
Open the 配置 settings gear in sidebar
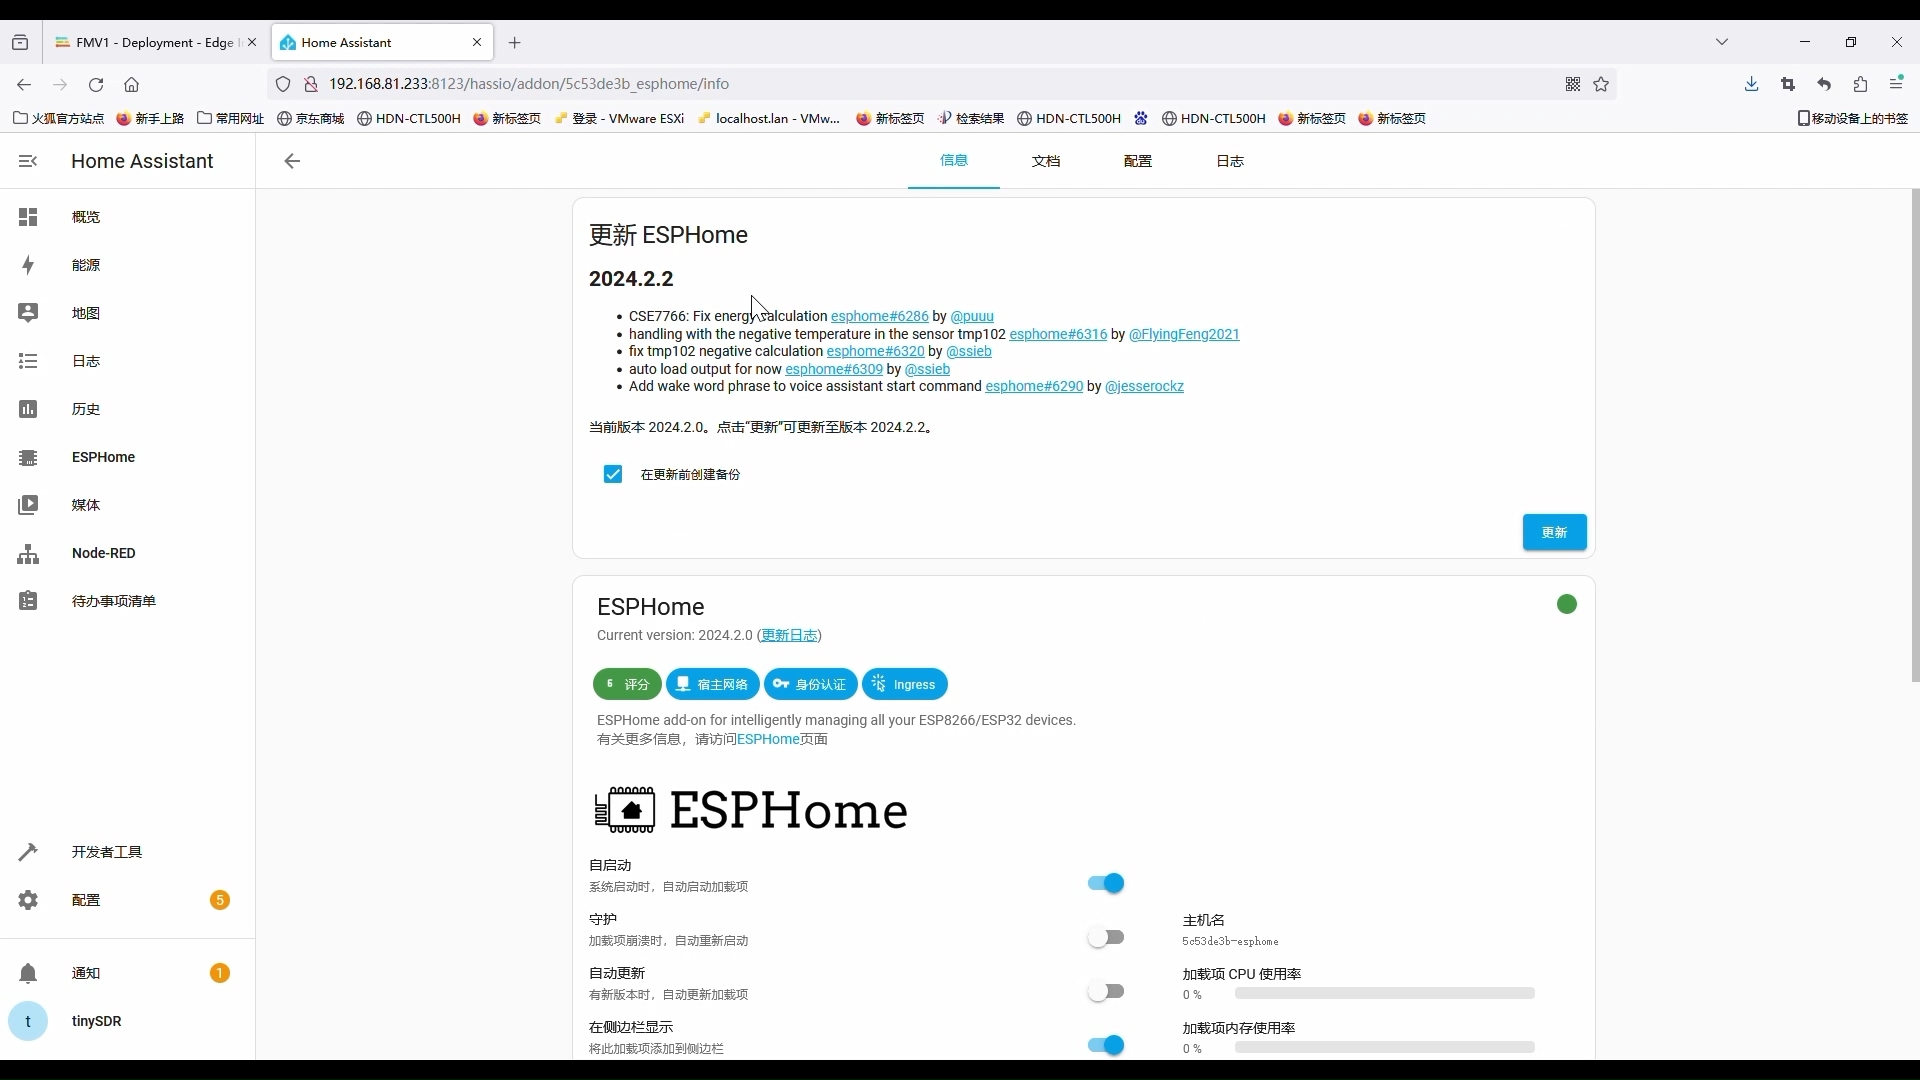[x=28, y=900]
